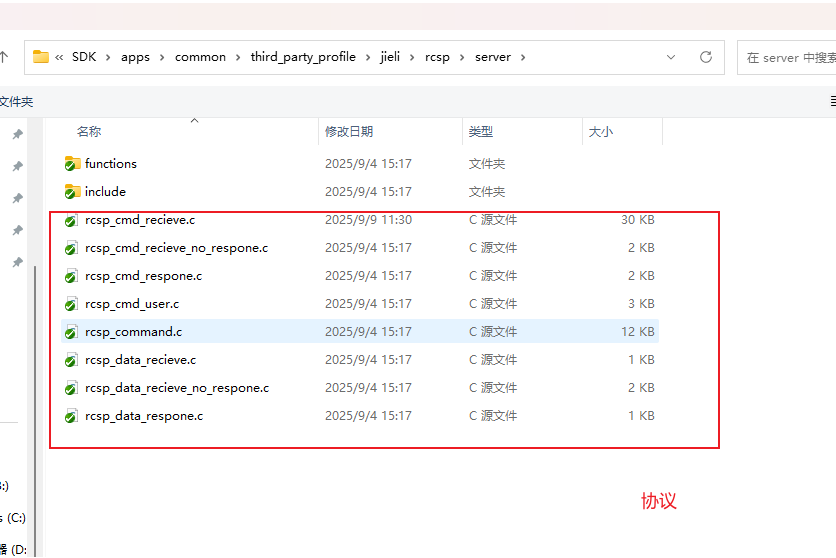Image resolution: width=836 pixels, height=558 pixels.
Task: Select file name rcsp_command.c
Action: (x=134, y=331)
